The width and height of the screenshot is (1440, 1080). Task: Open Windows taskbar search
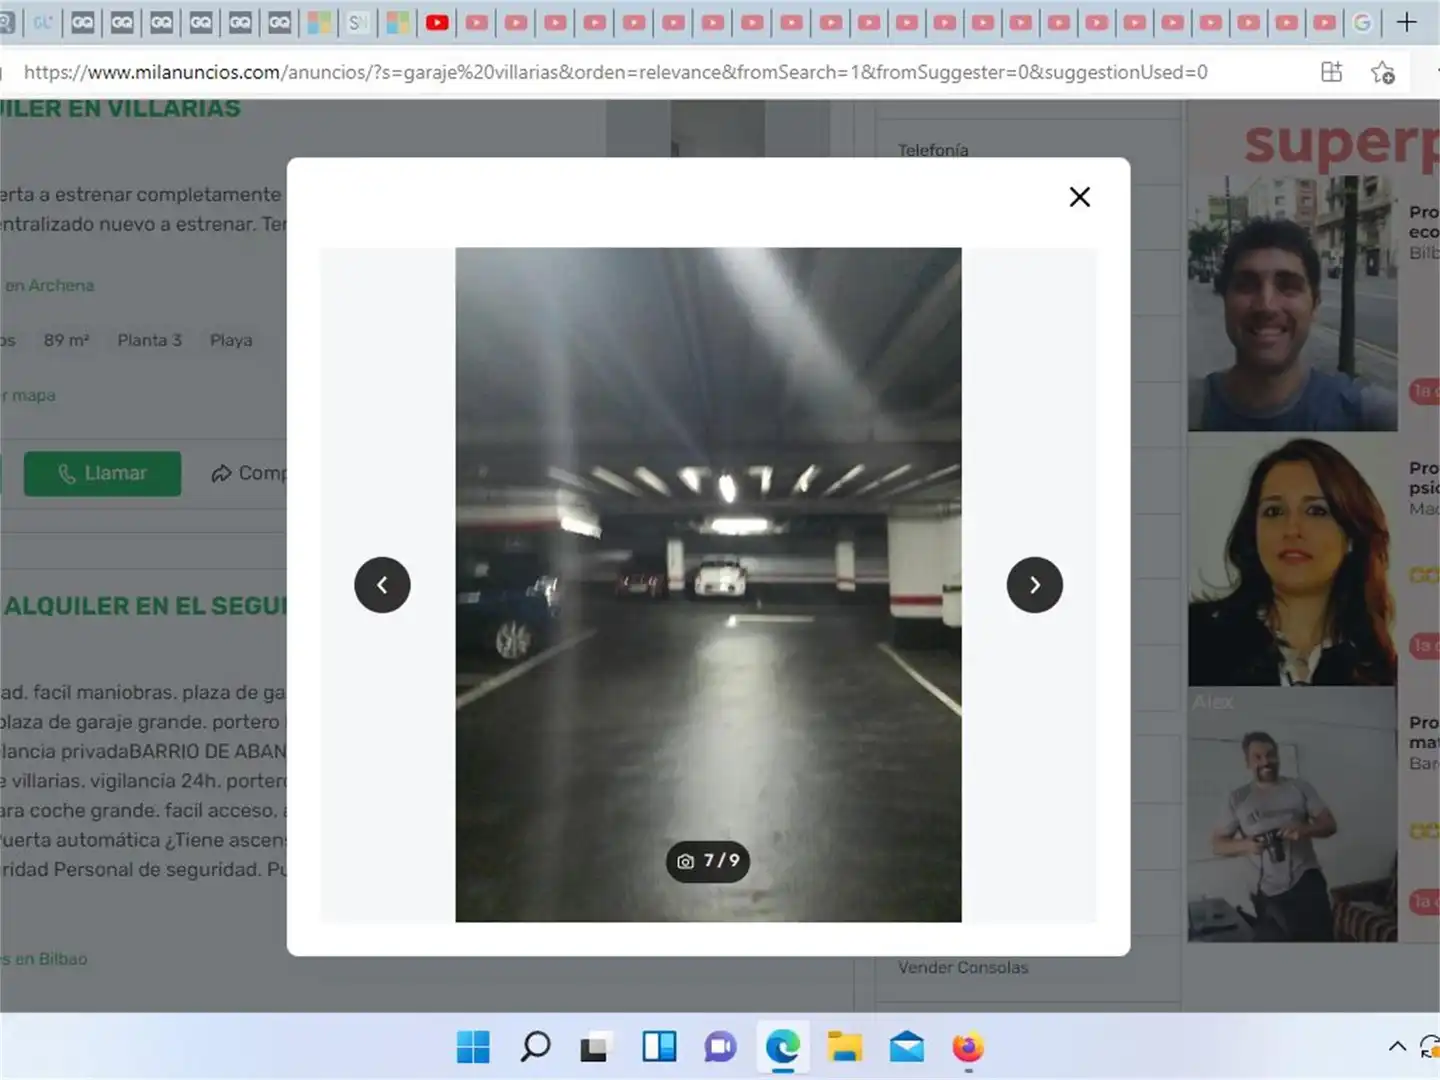(x=535, y=1047)
